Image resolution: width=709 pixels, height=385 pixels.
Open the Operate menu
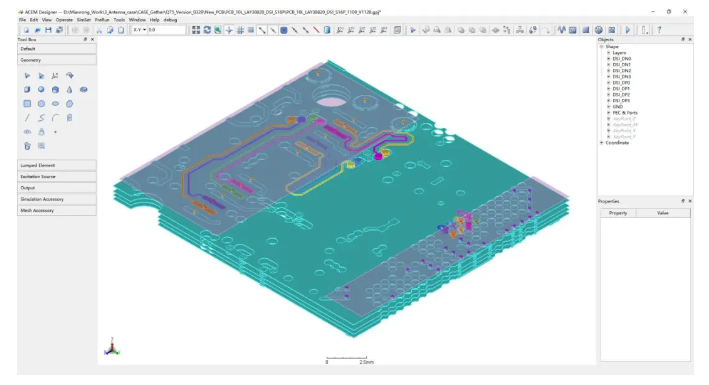pos(64,20)
